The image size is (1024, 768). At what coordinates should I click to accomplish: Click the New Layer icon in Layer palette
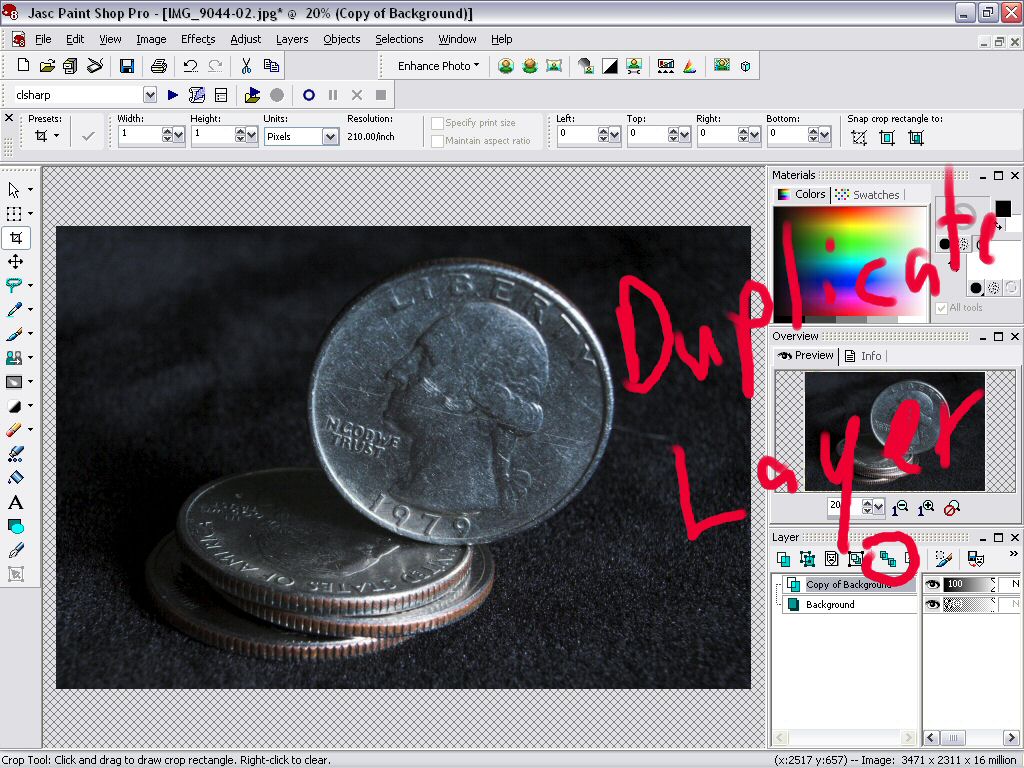[785, 558]
